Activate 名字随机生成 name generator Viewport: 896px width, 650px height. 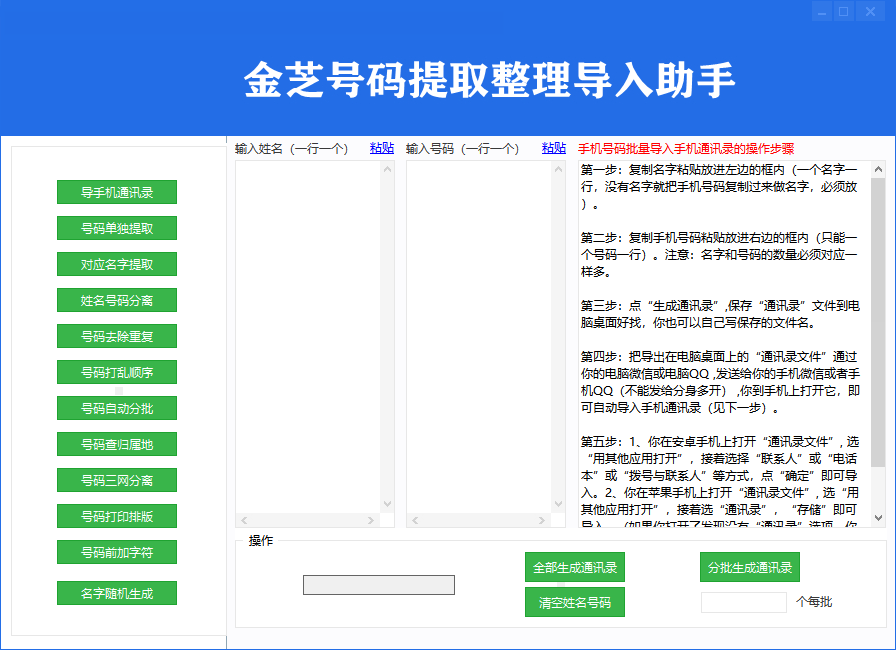(116, 592)
